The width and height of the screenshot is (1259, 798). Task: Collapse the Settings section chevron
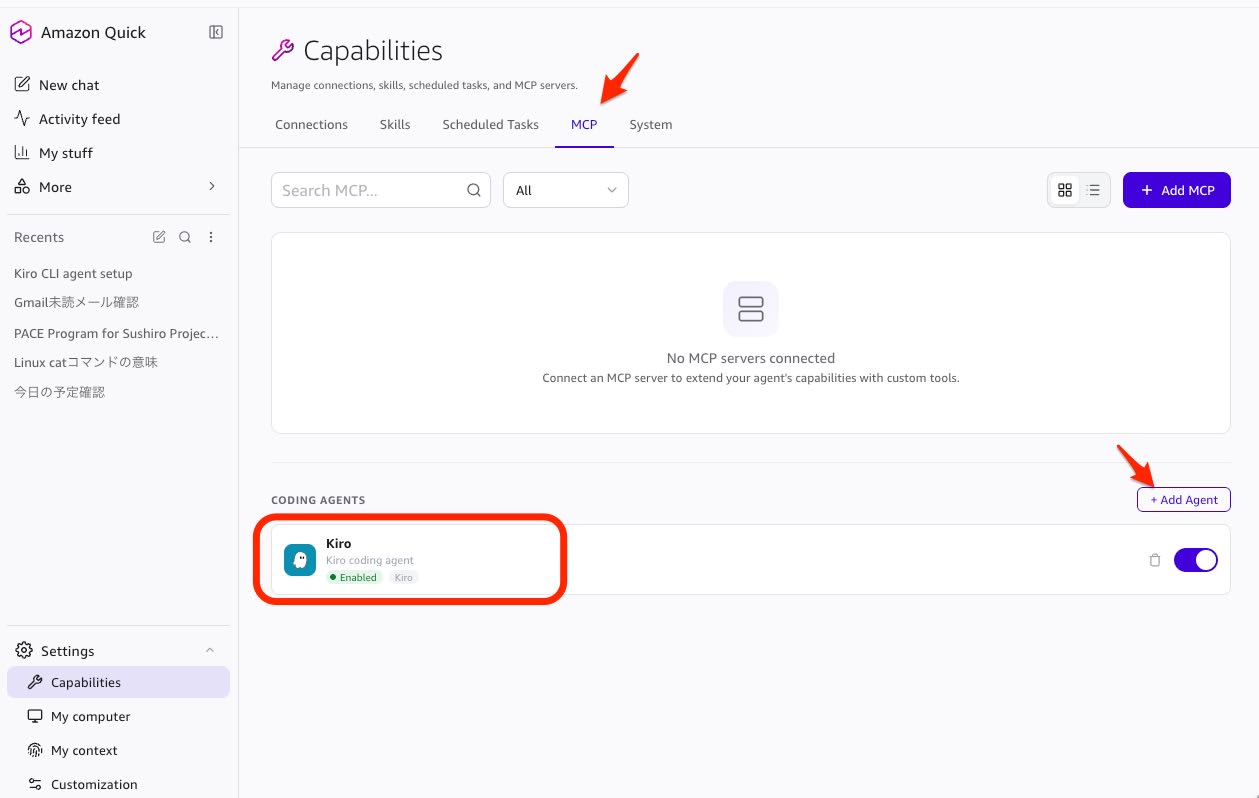210,651
